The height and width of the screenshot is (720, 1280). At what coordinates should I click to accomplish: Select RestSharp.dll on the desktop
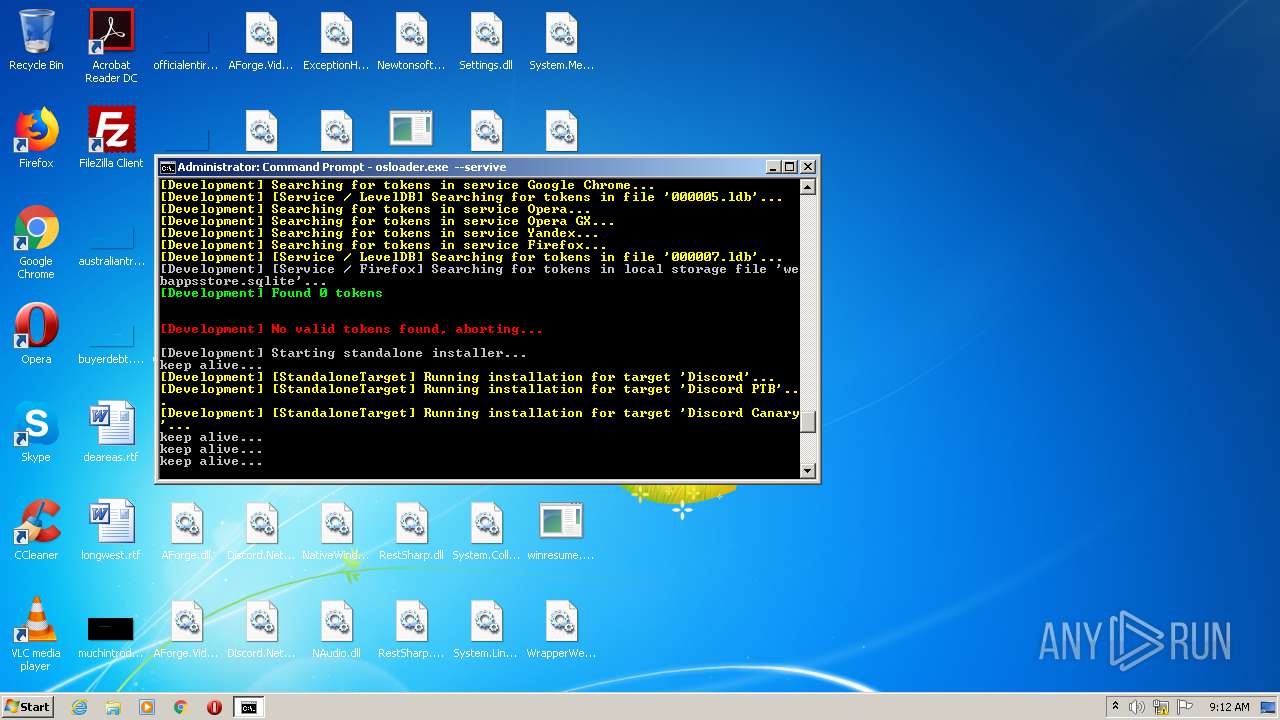point(411,530)
